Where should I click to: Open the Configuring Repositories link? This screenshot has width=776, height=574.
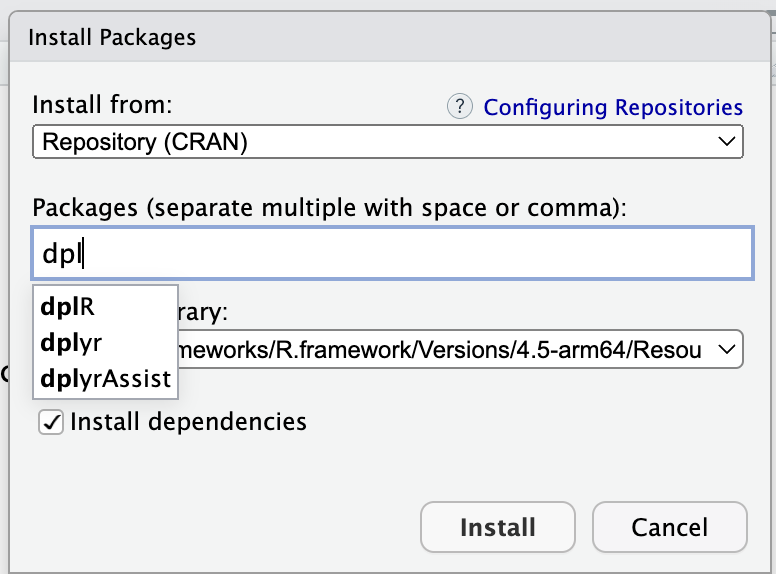(x=613, y=107)
